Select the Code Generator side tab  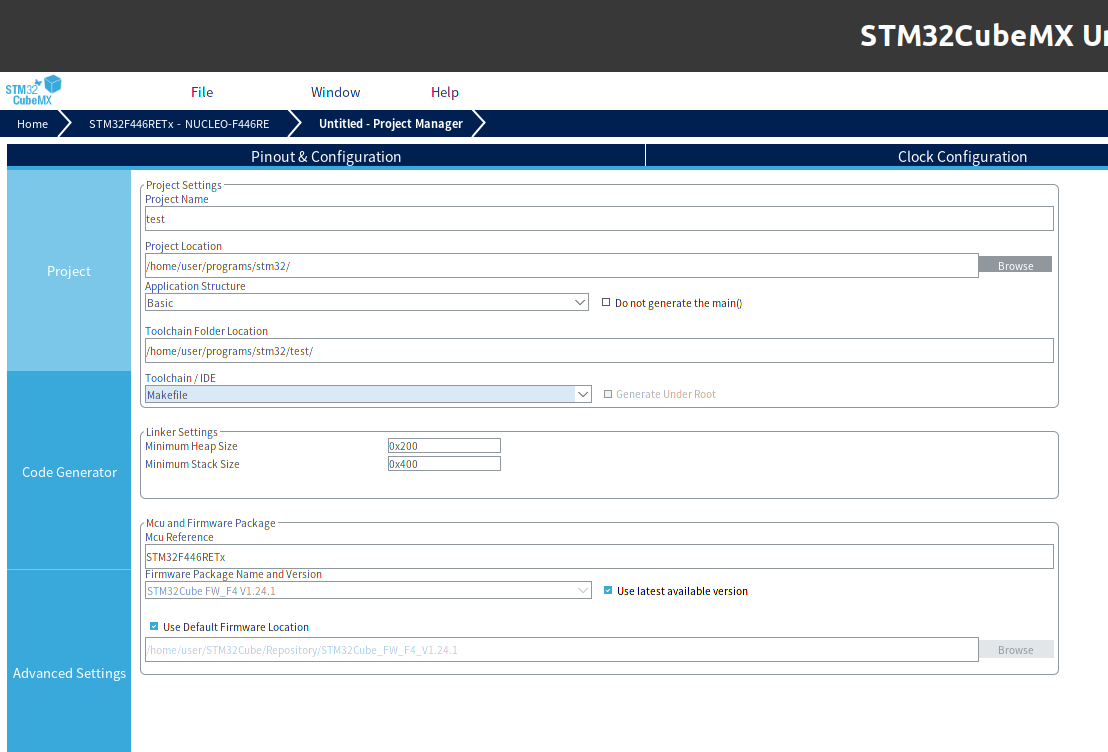click(x=69, y=471)
